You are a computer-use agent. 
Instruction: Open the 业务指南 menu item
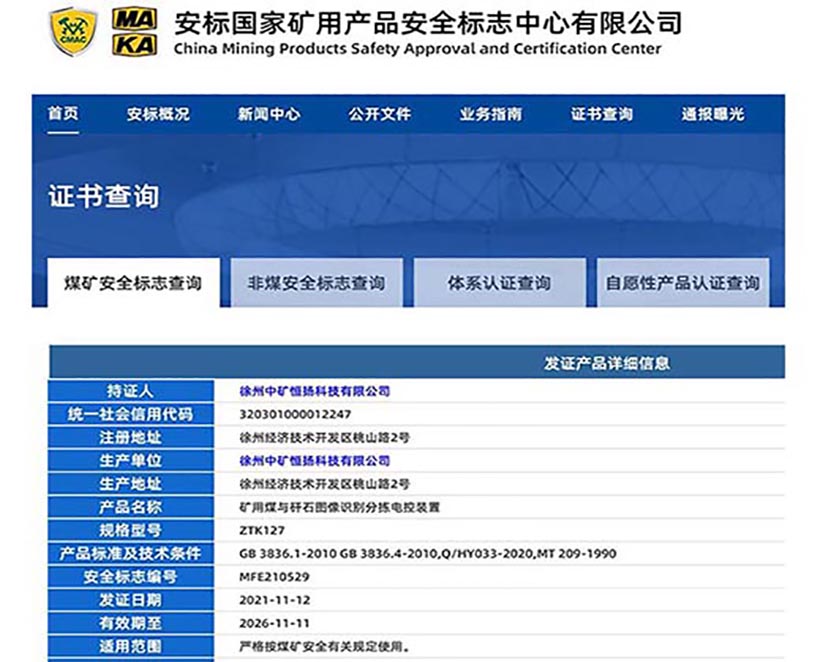coord(490,114)
